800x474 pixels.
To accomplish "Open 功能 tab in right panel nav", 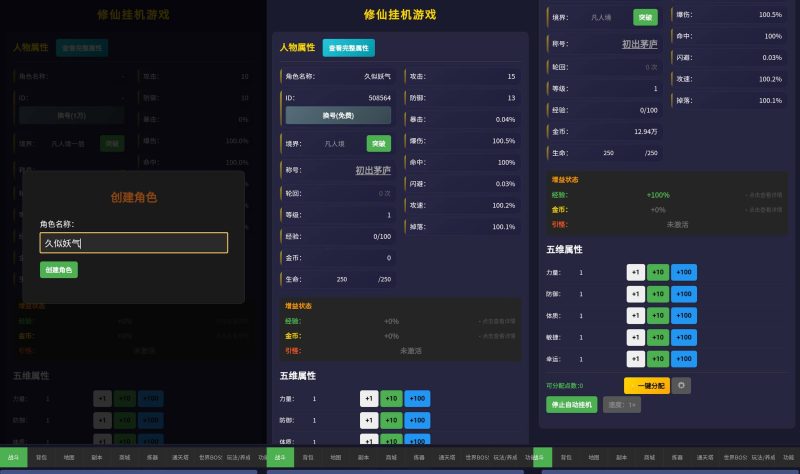I will 789,457.
